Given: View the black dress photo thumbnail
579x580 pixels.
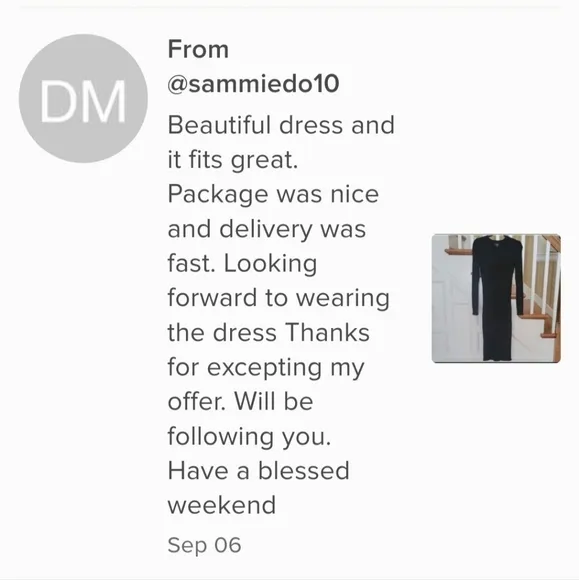Looking at the screenshot, I should 496,298.
